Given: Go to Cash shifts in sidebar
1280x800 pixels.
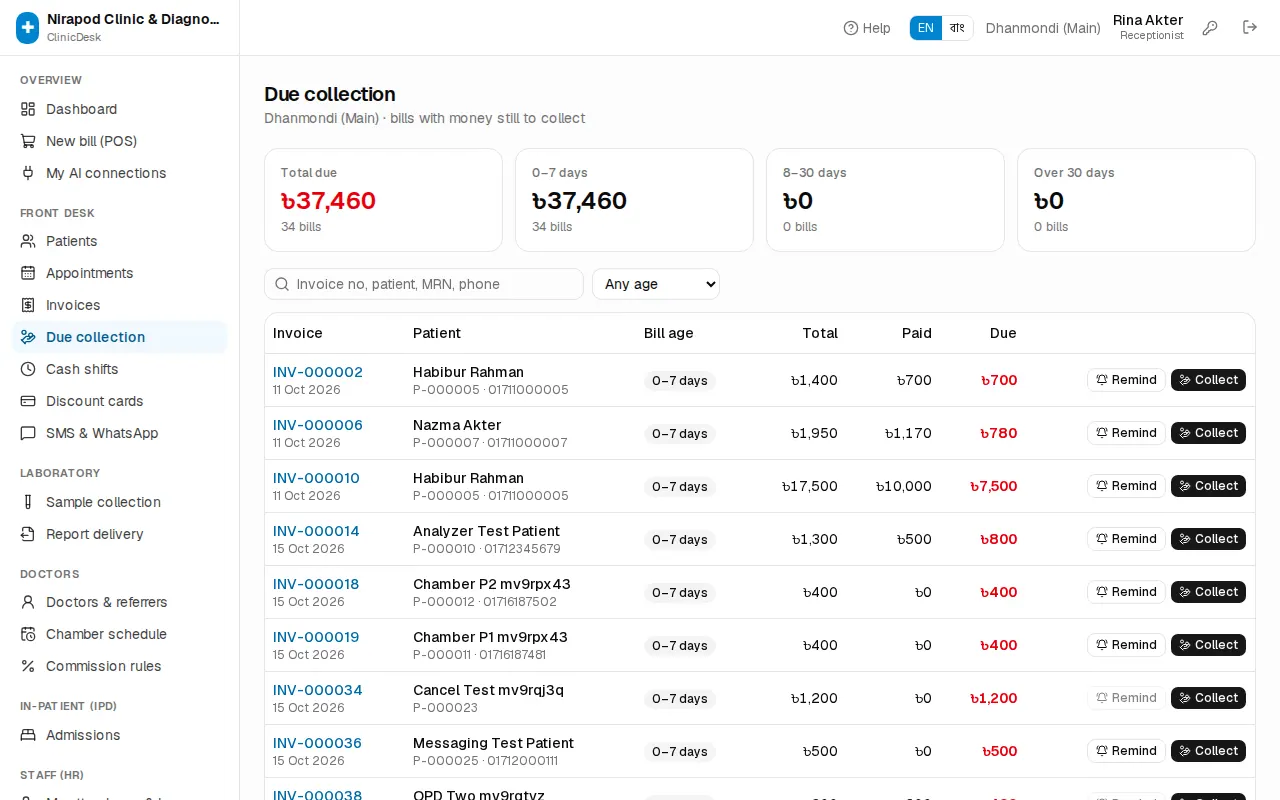Looking at the screenshot, I should coord(120,369).
